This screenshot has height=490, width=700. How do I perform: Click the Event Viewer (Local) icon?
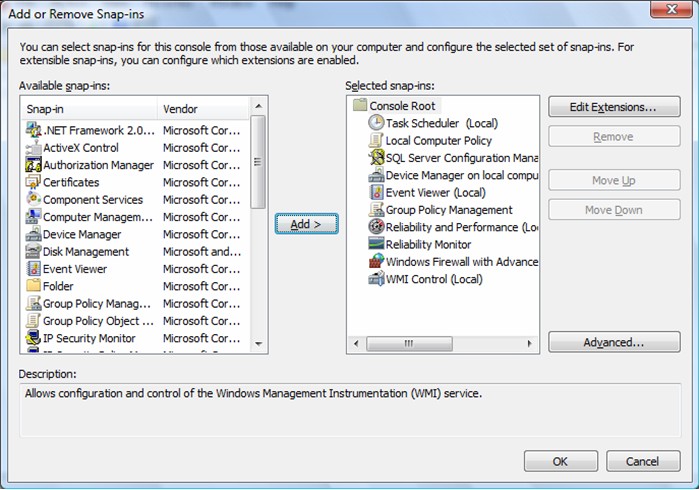(x=376, y=192)
